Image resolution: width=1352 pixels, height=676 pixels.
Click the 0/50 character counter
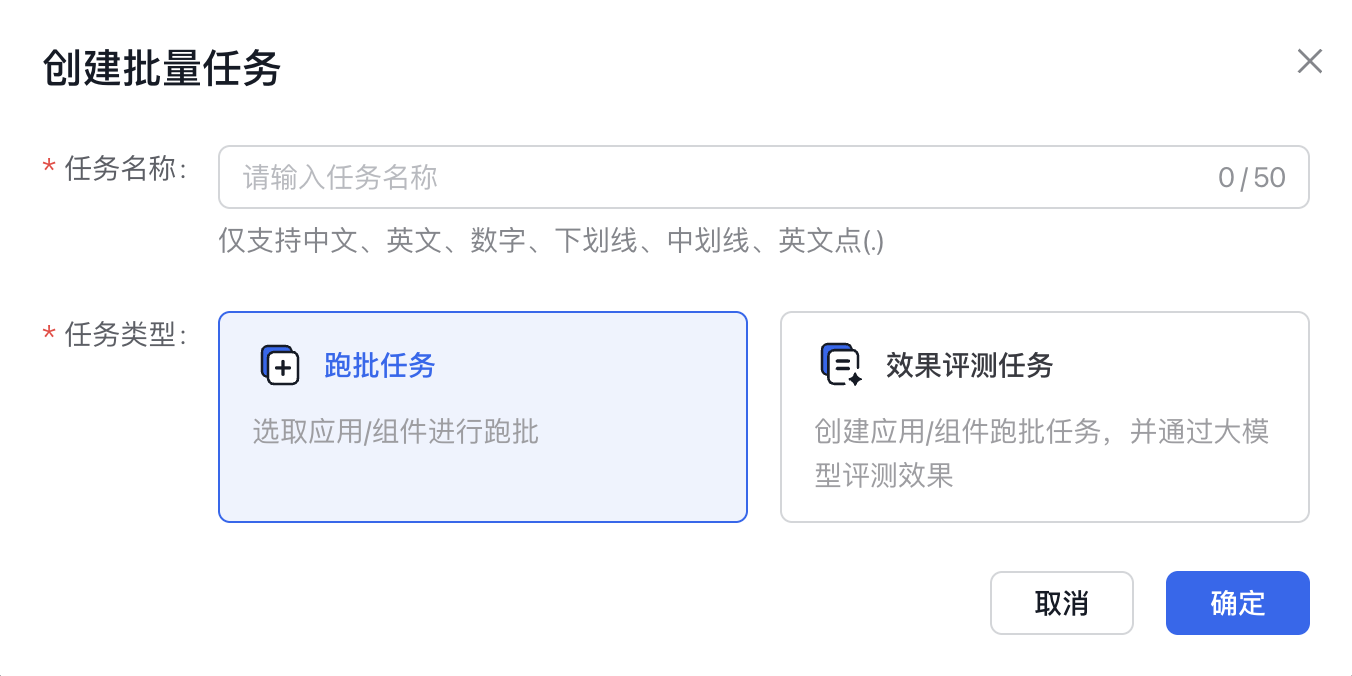[x=1252, y=178]
